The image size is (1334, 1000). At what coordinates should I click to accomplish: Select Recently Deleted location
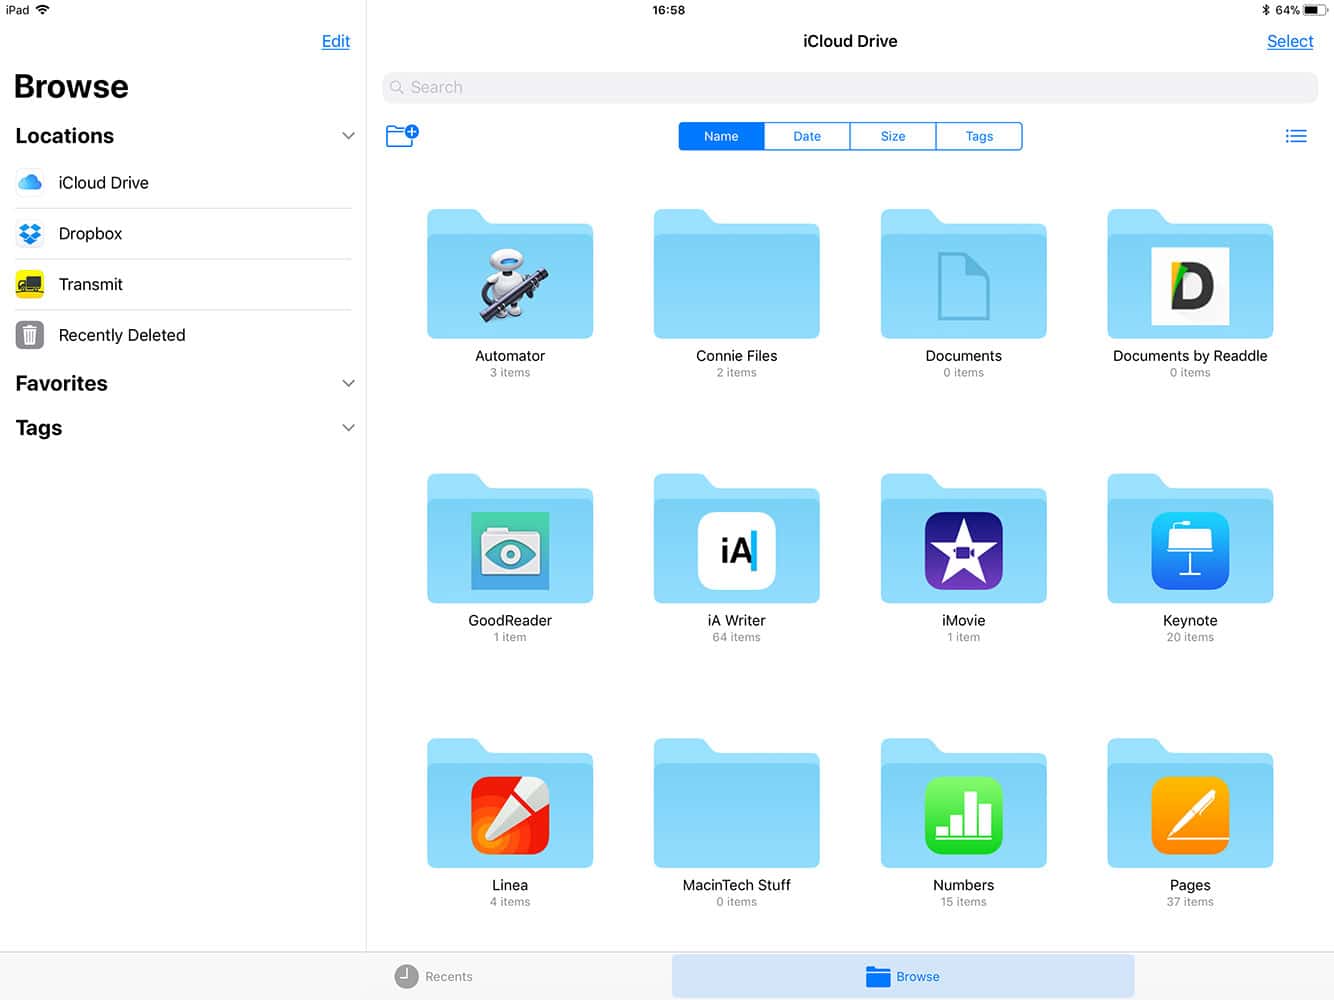coord(184,336)
